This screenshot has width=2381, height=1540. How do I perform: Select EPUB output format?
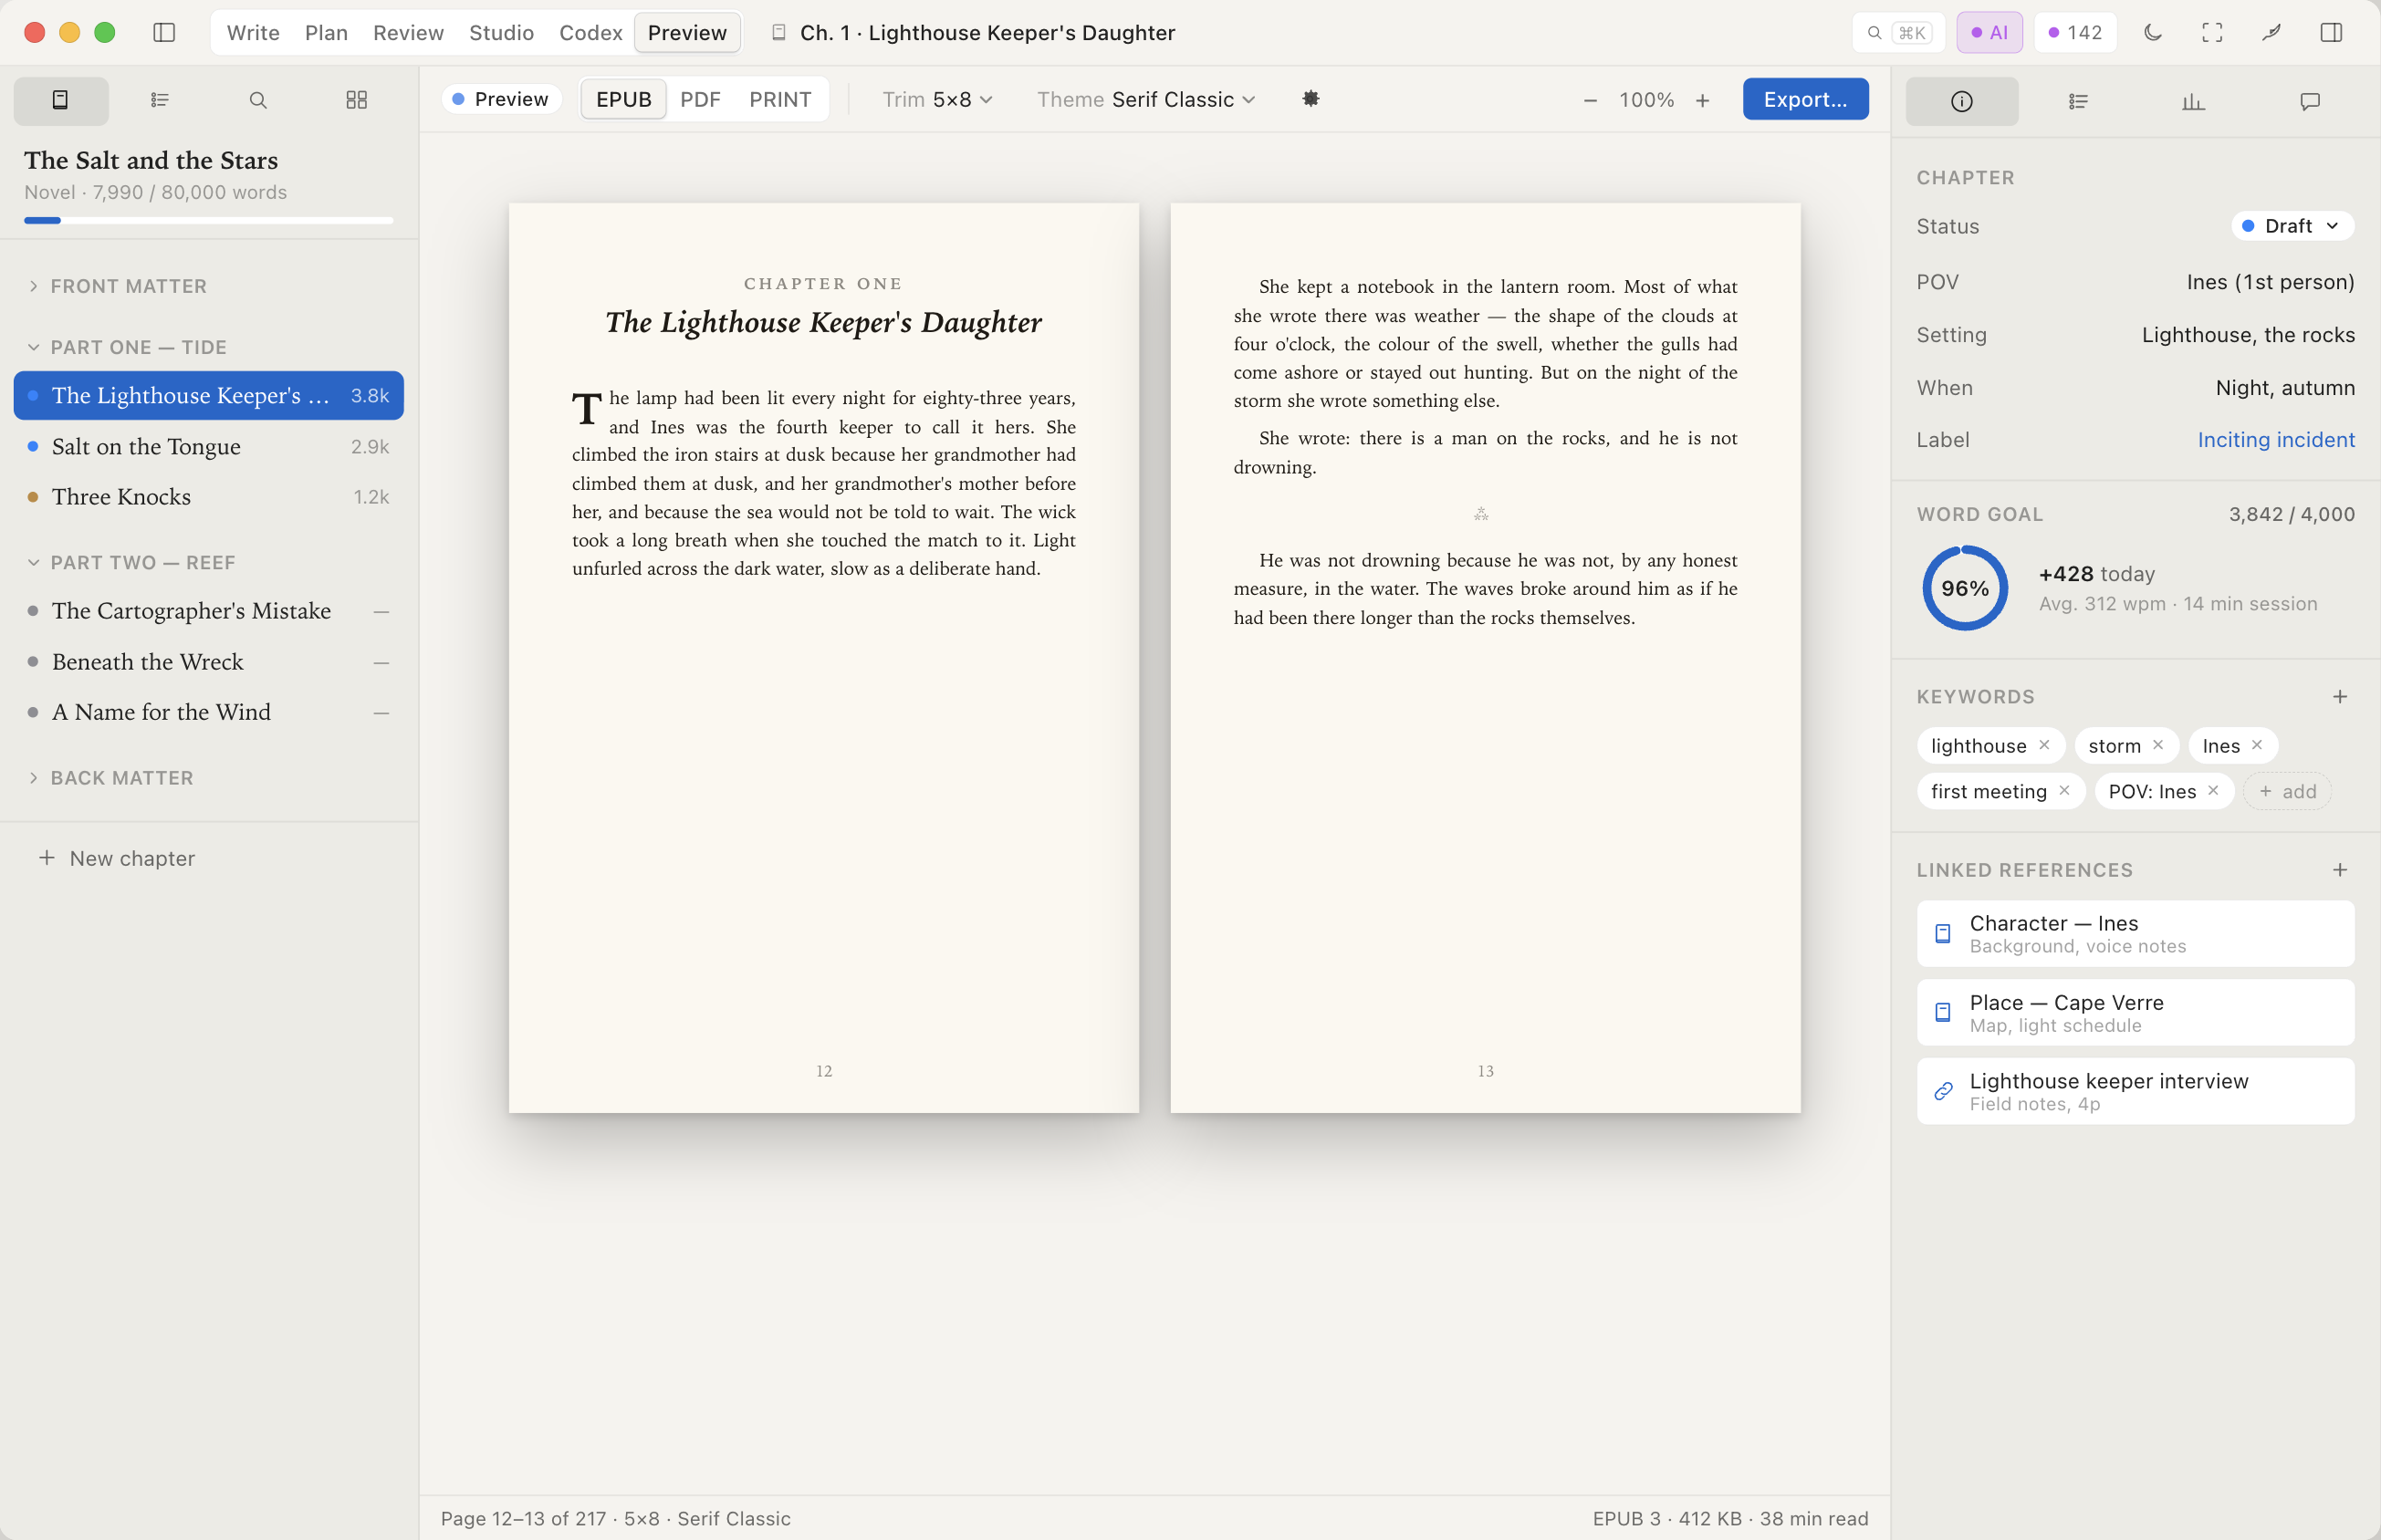click(624, 99)
